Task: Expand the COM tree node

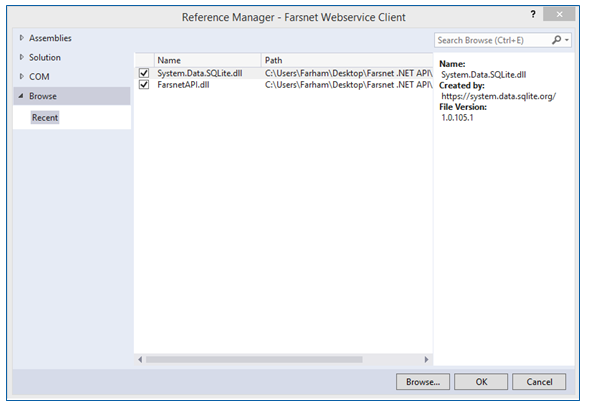Action: [21, 76]
